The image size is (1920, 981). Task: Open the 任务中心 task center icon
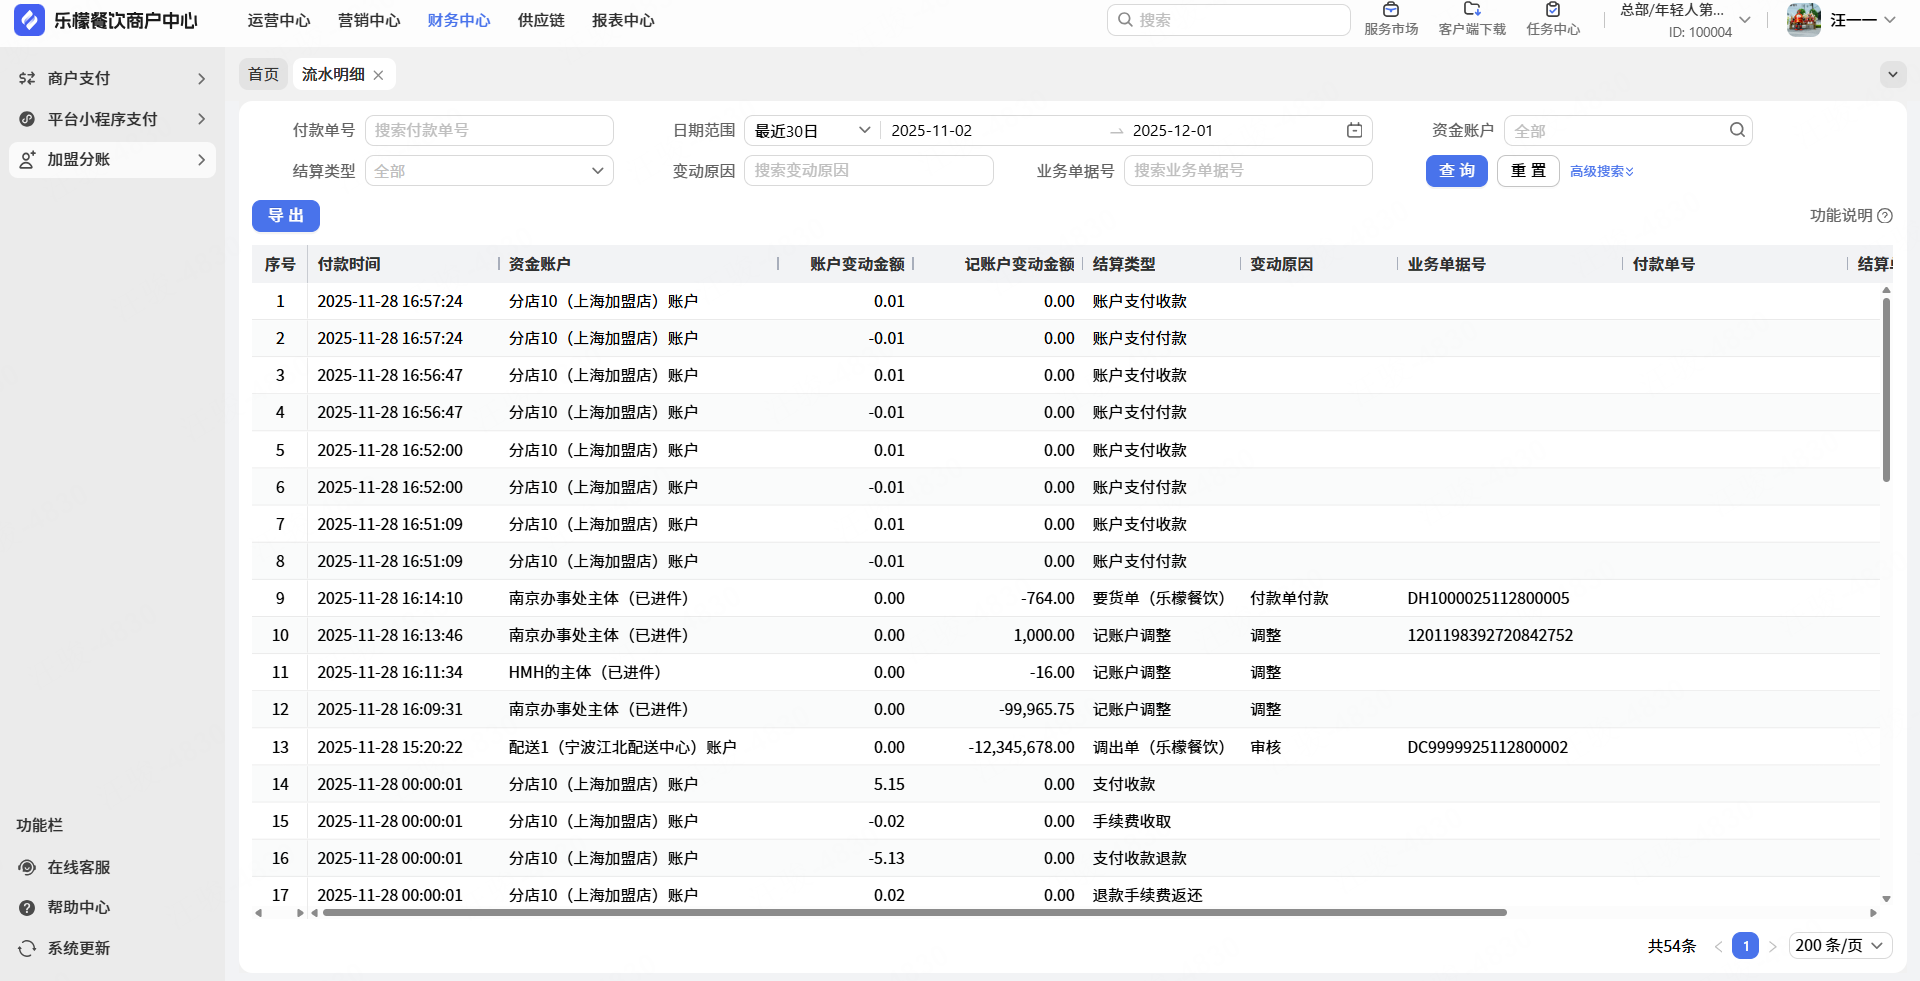click(x=1553, y=11)
